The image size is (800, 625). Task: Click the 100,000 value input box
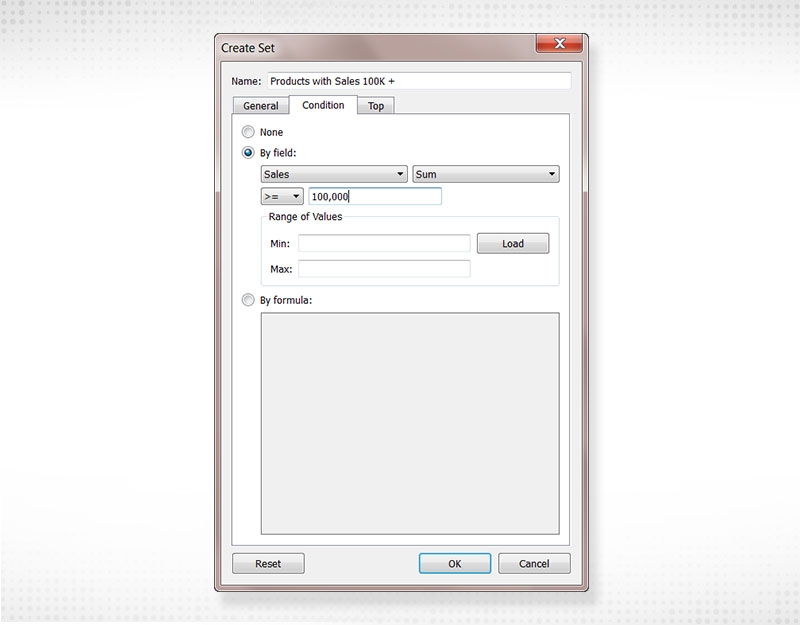375,197
